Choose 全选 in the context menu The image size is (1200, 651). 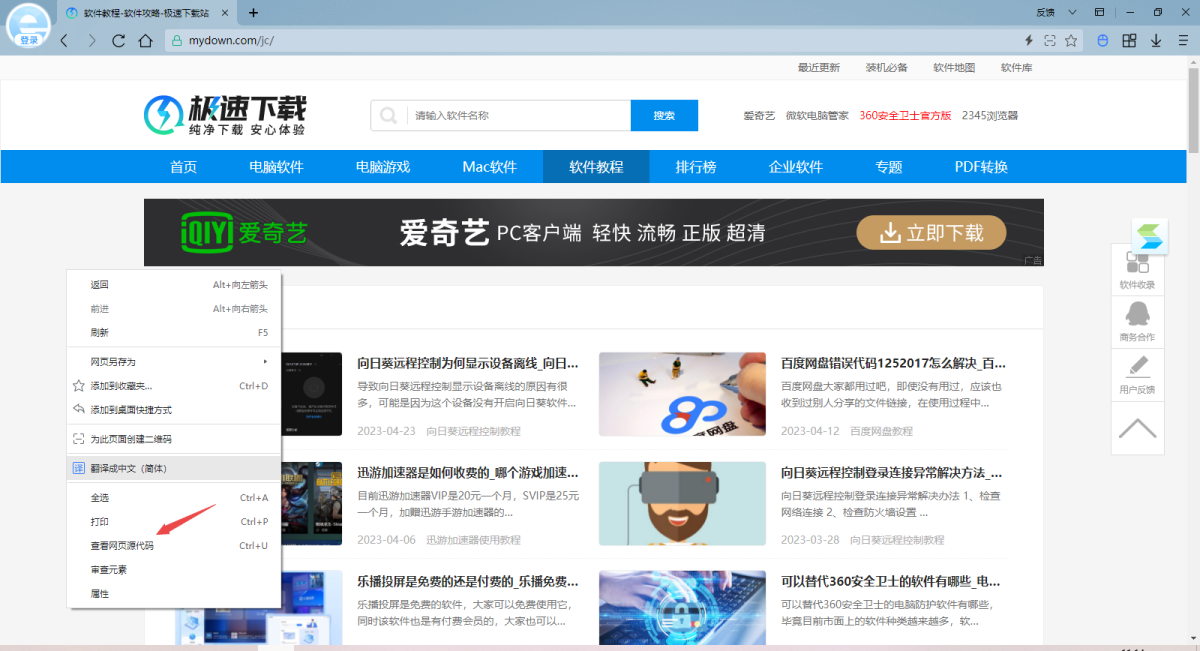pyautogui.click(x=174, y=497)
